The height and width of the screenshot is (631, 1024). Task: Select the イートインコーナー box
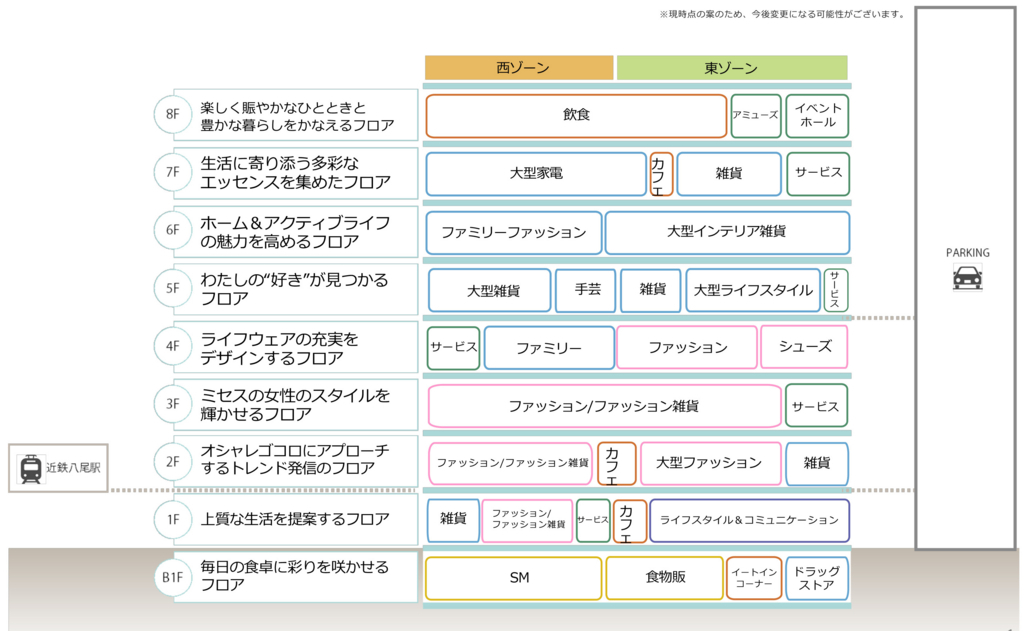tap(754, 578)
